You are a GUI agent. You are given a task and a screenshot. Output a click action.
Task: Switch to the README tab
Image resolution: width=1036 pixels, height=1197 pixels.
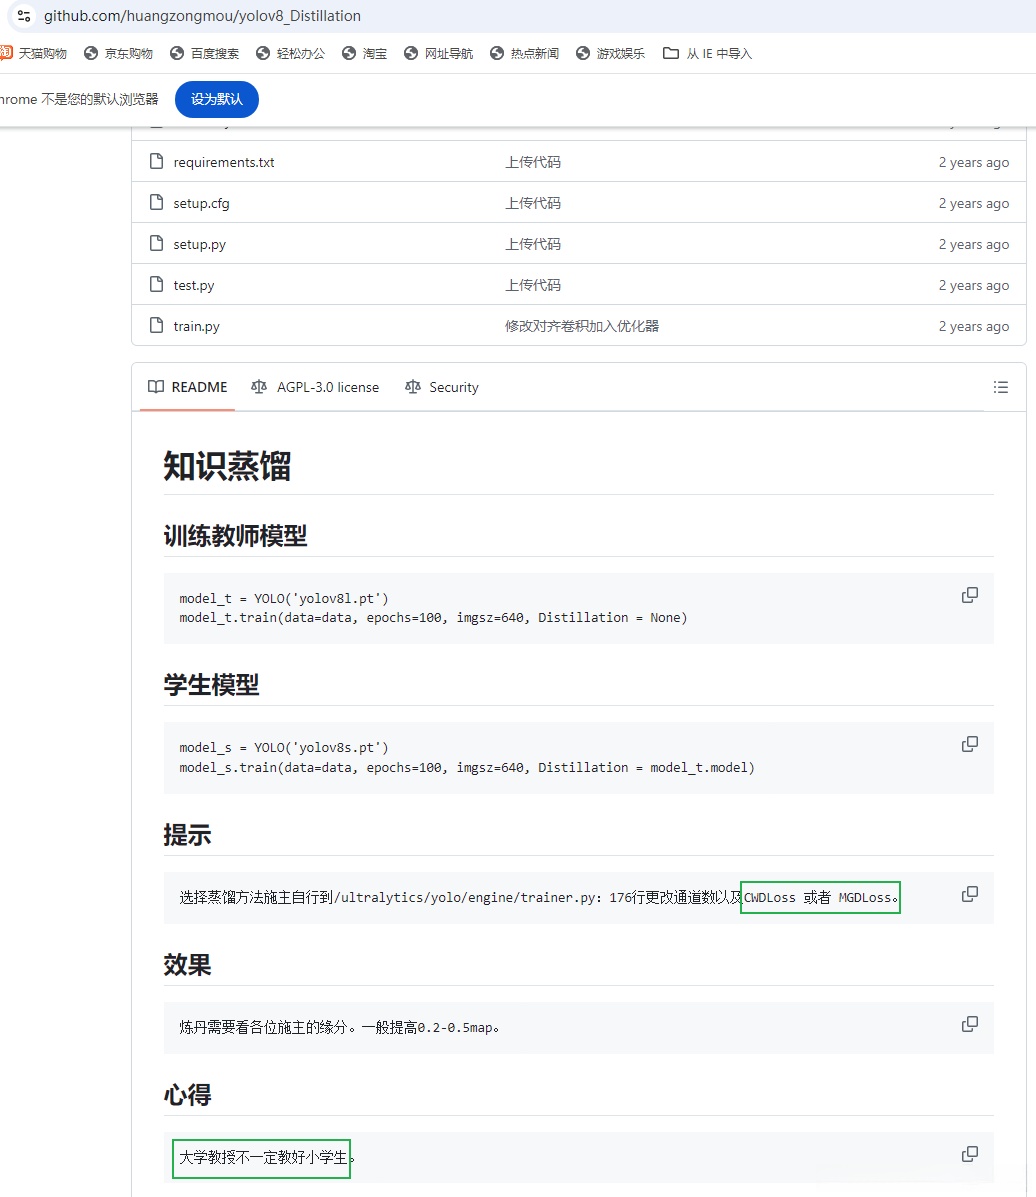(x=188, y=387)
